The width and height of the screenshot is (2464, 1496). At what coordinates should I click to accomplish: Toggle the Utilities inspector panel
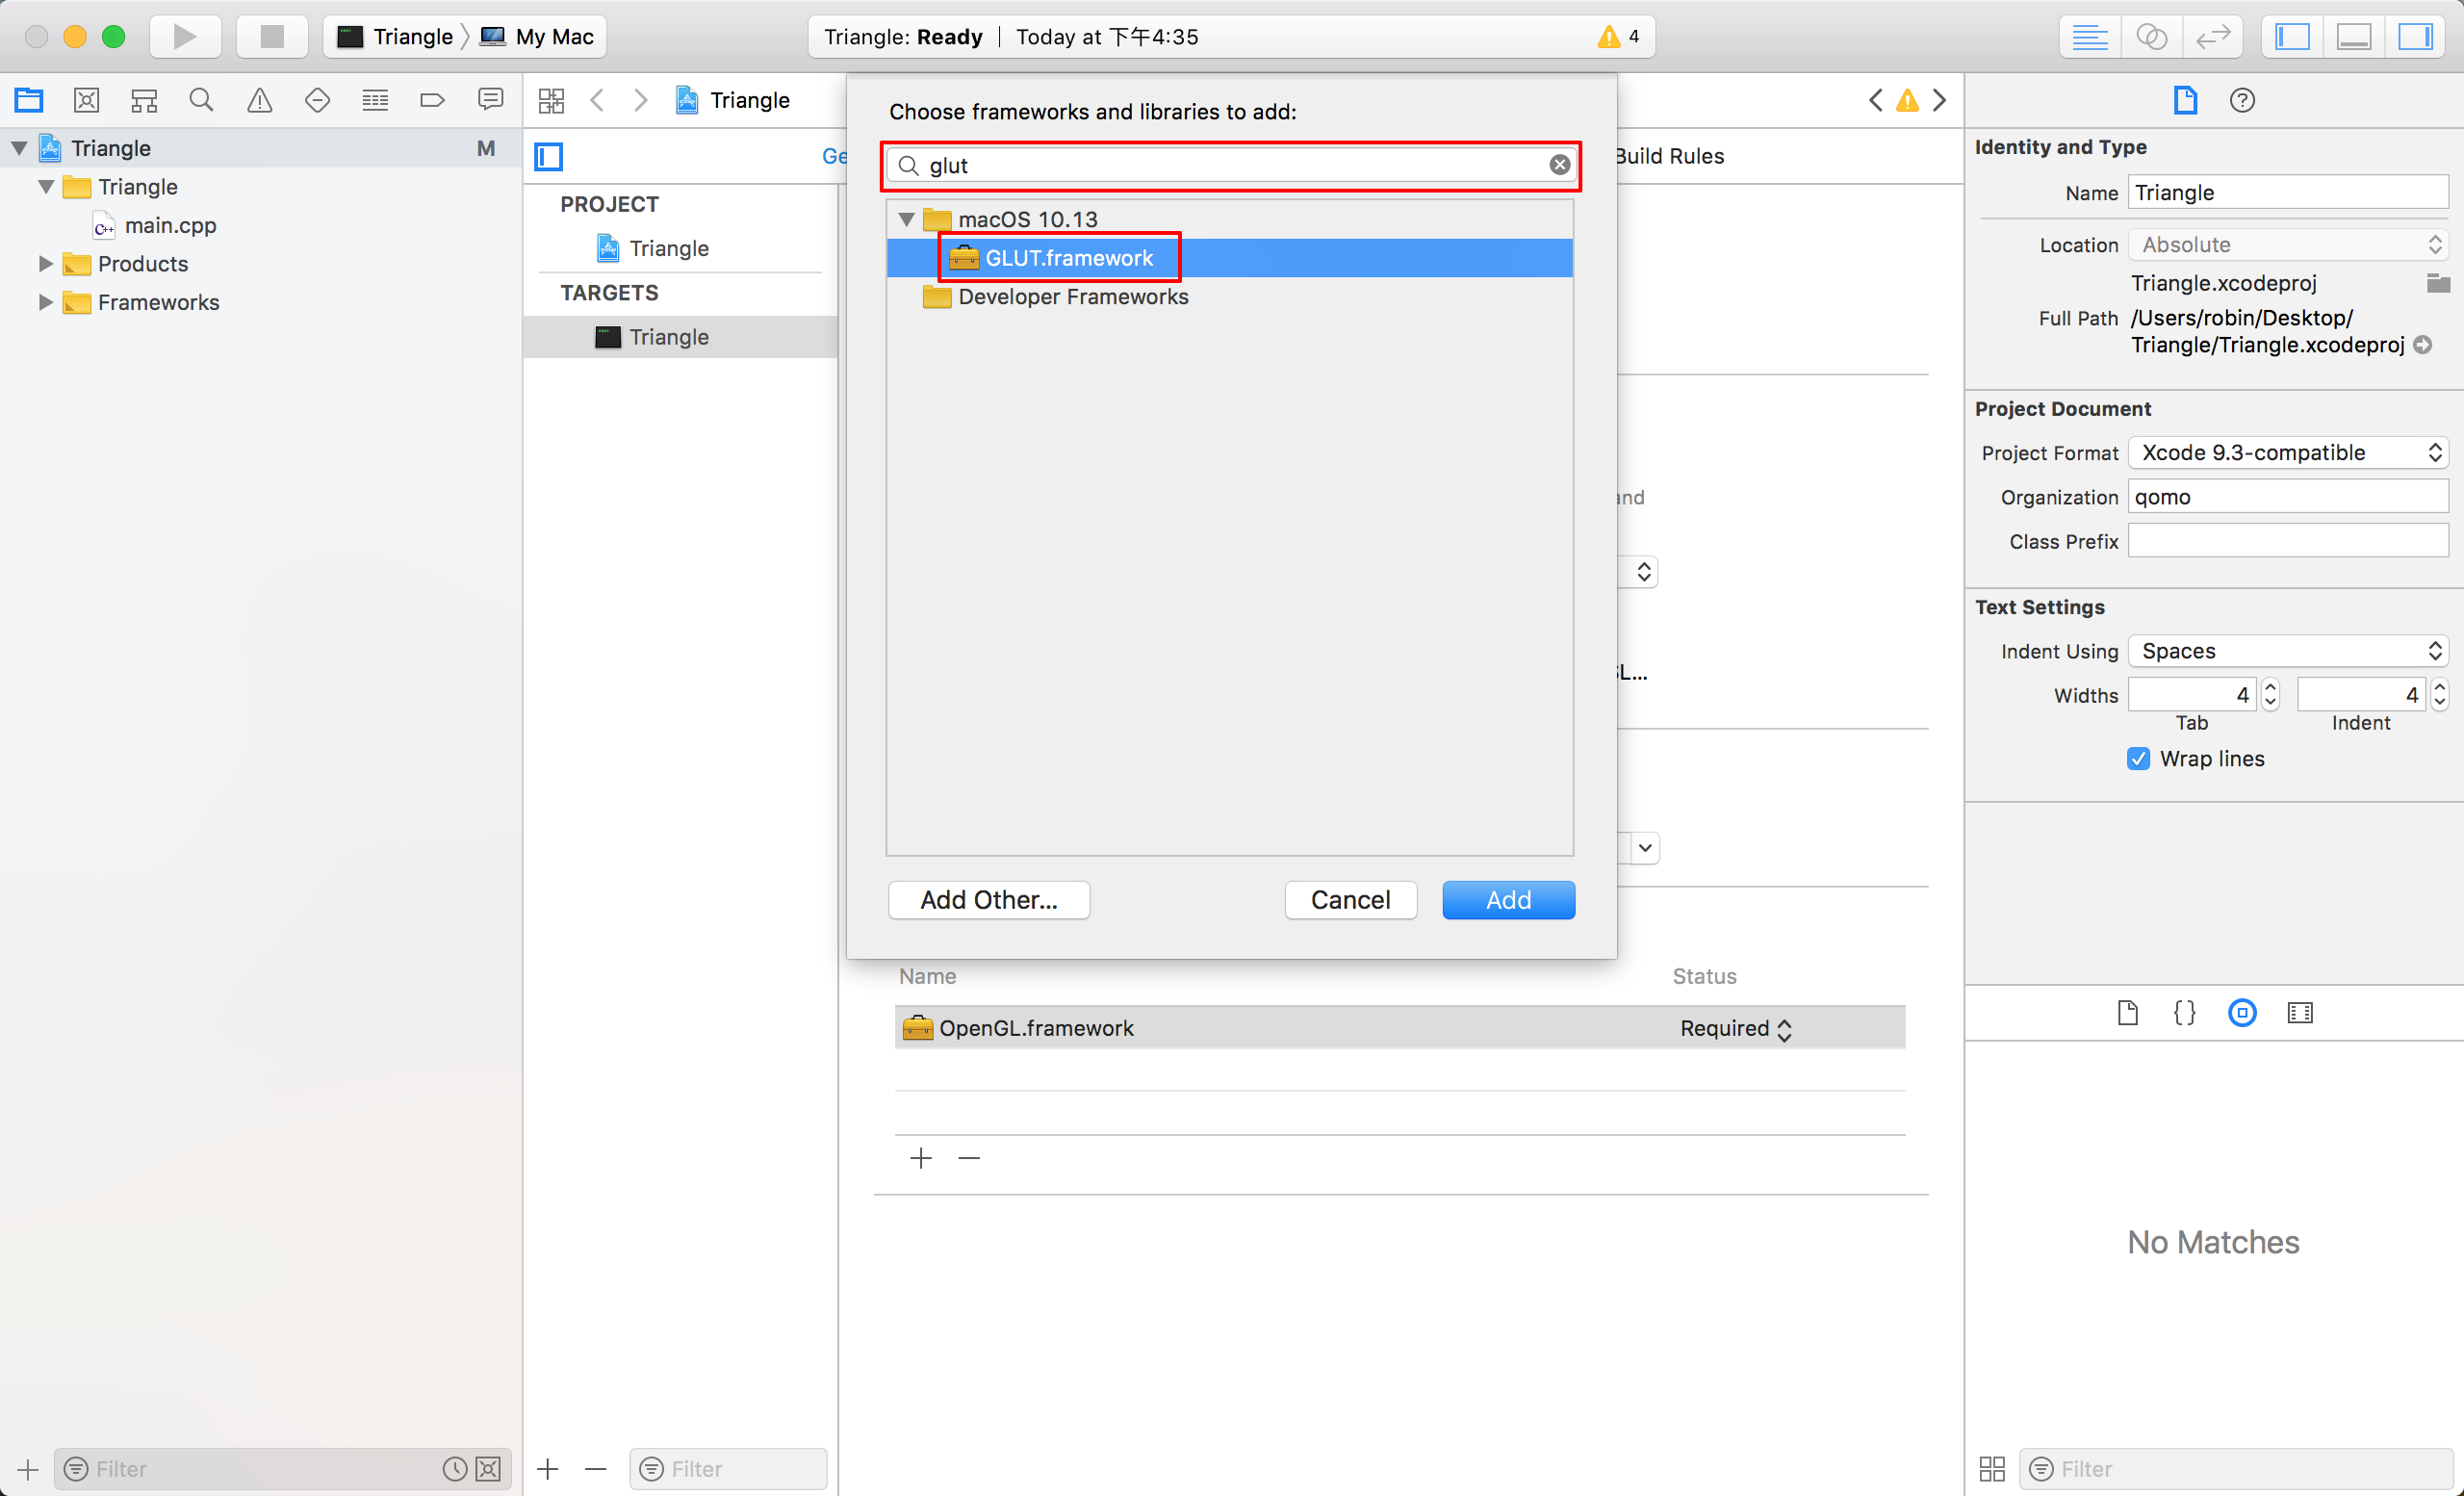pyautogui.click(x=2415, y=37)
